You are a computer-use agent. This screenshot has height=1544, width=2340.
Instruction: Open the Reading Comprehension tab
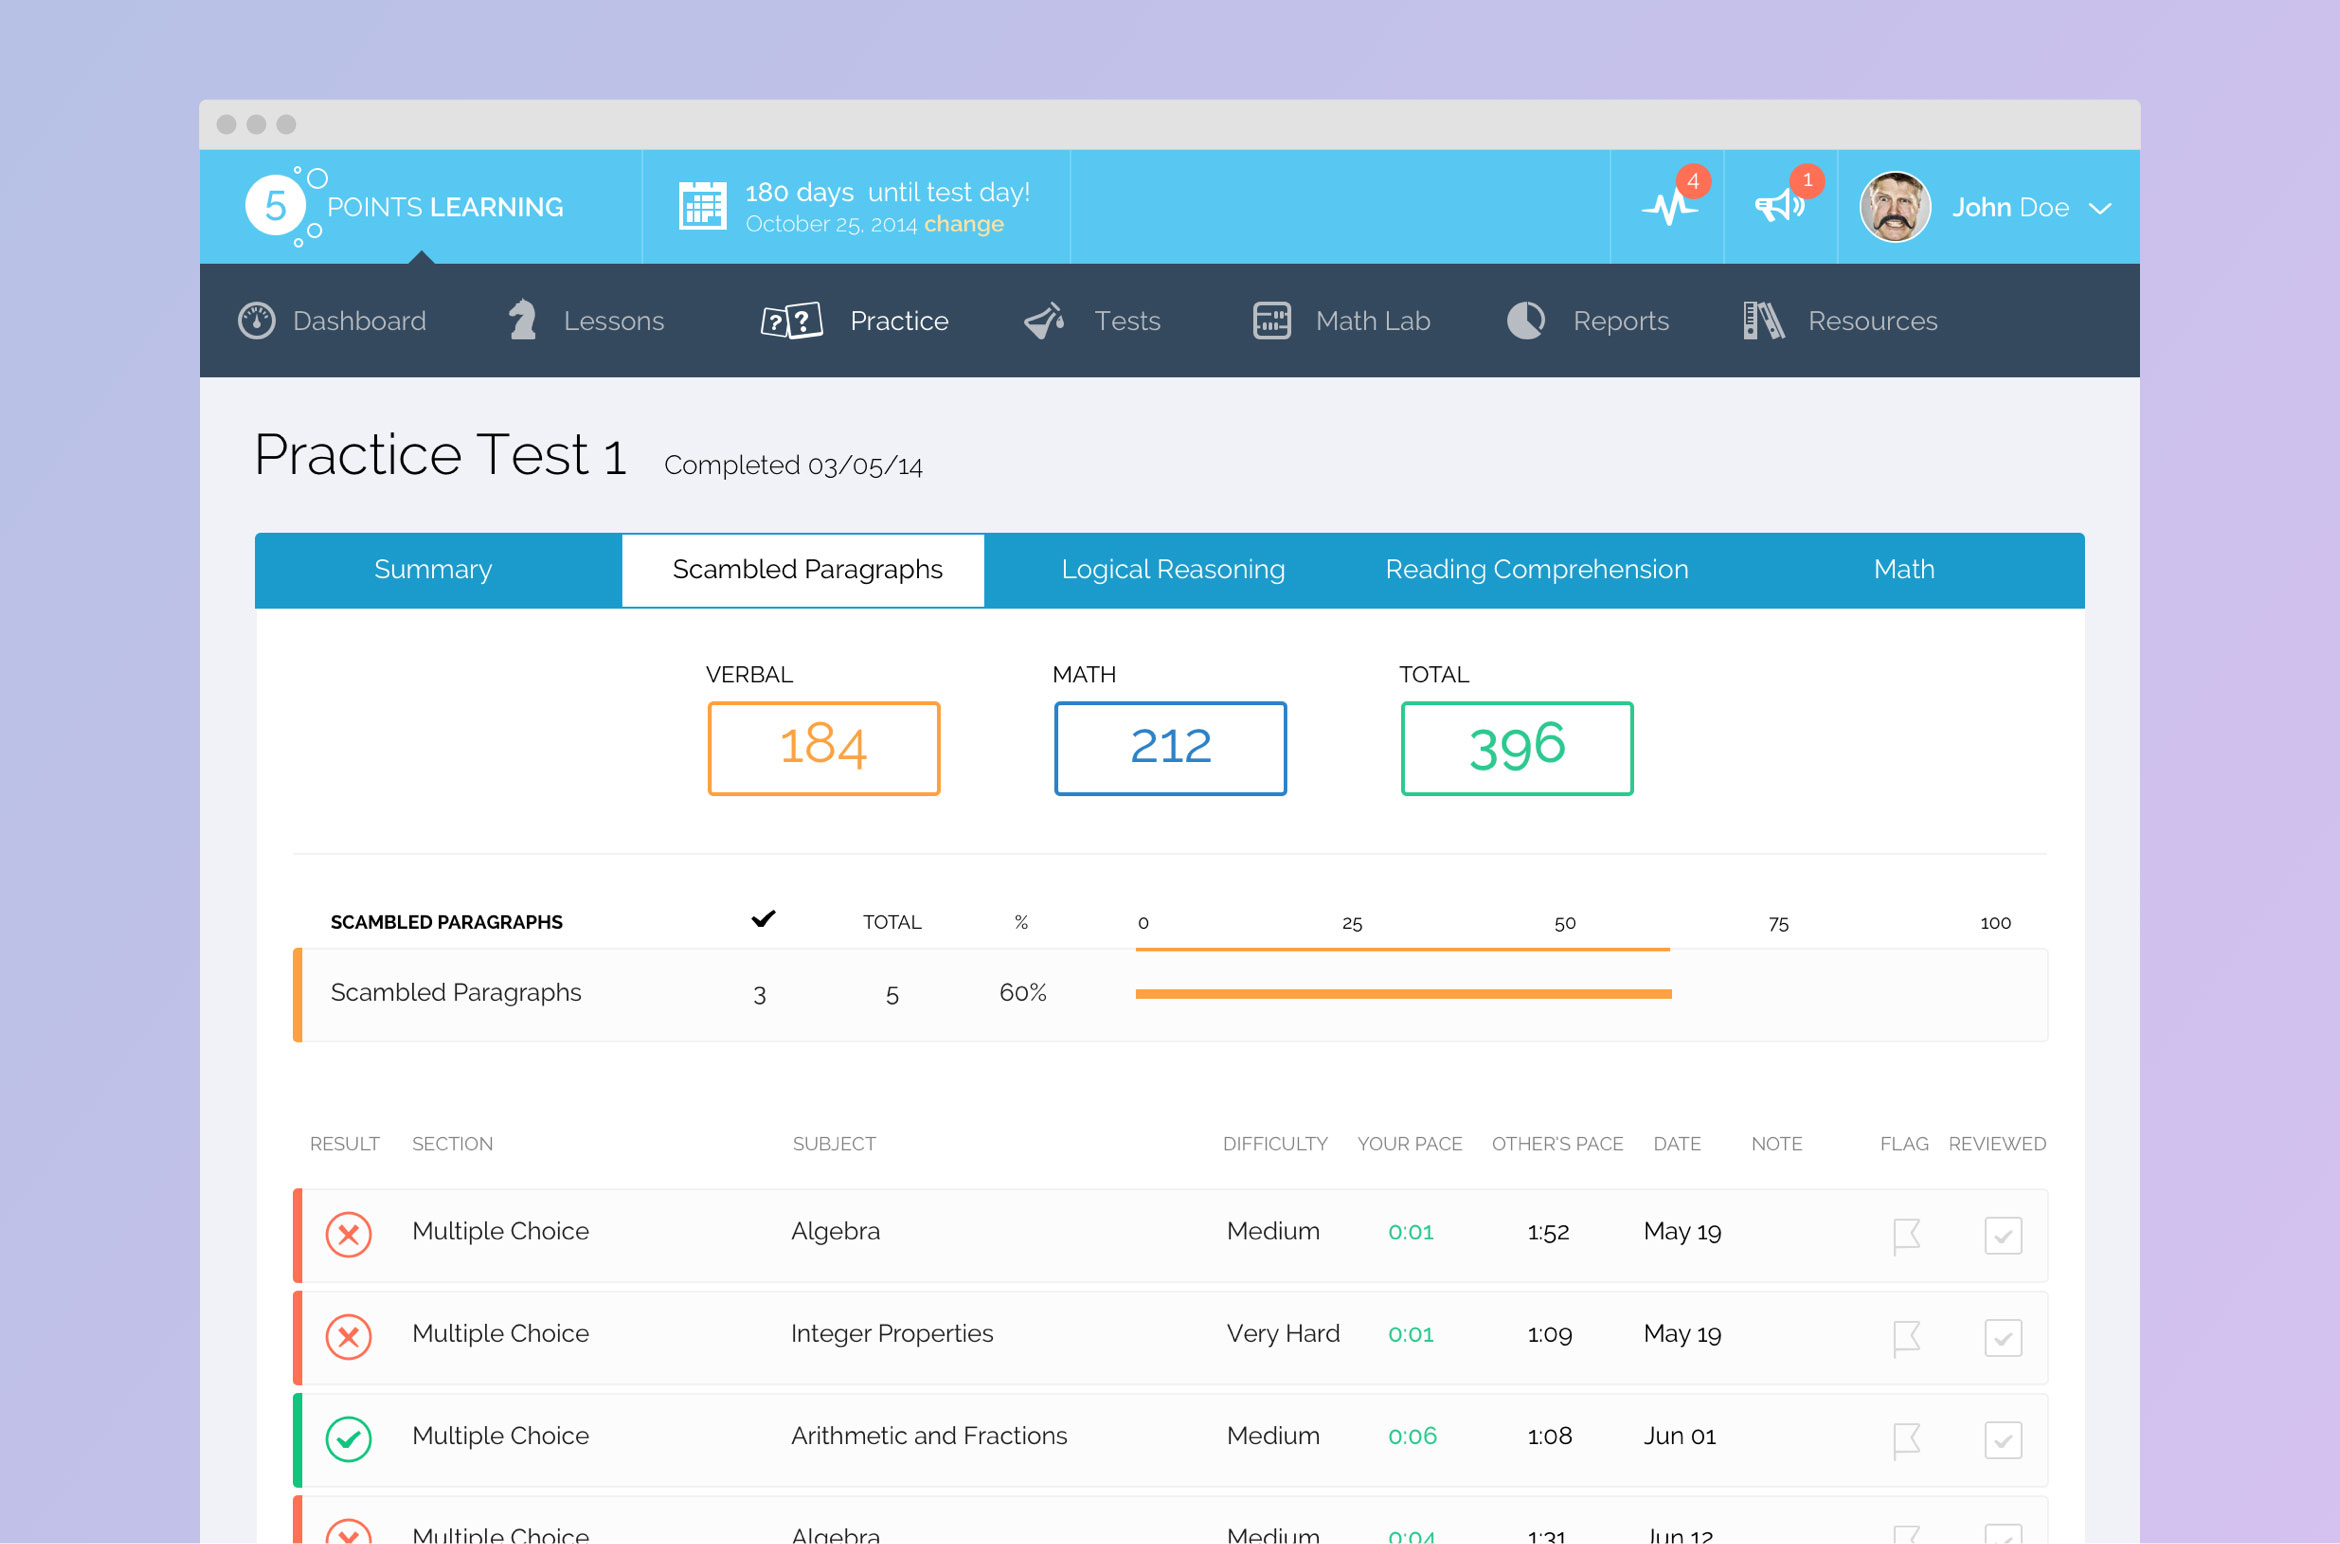pyautogui.click(x=1536, y=570)
